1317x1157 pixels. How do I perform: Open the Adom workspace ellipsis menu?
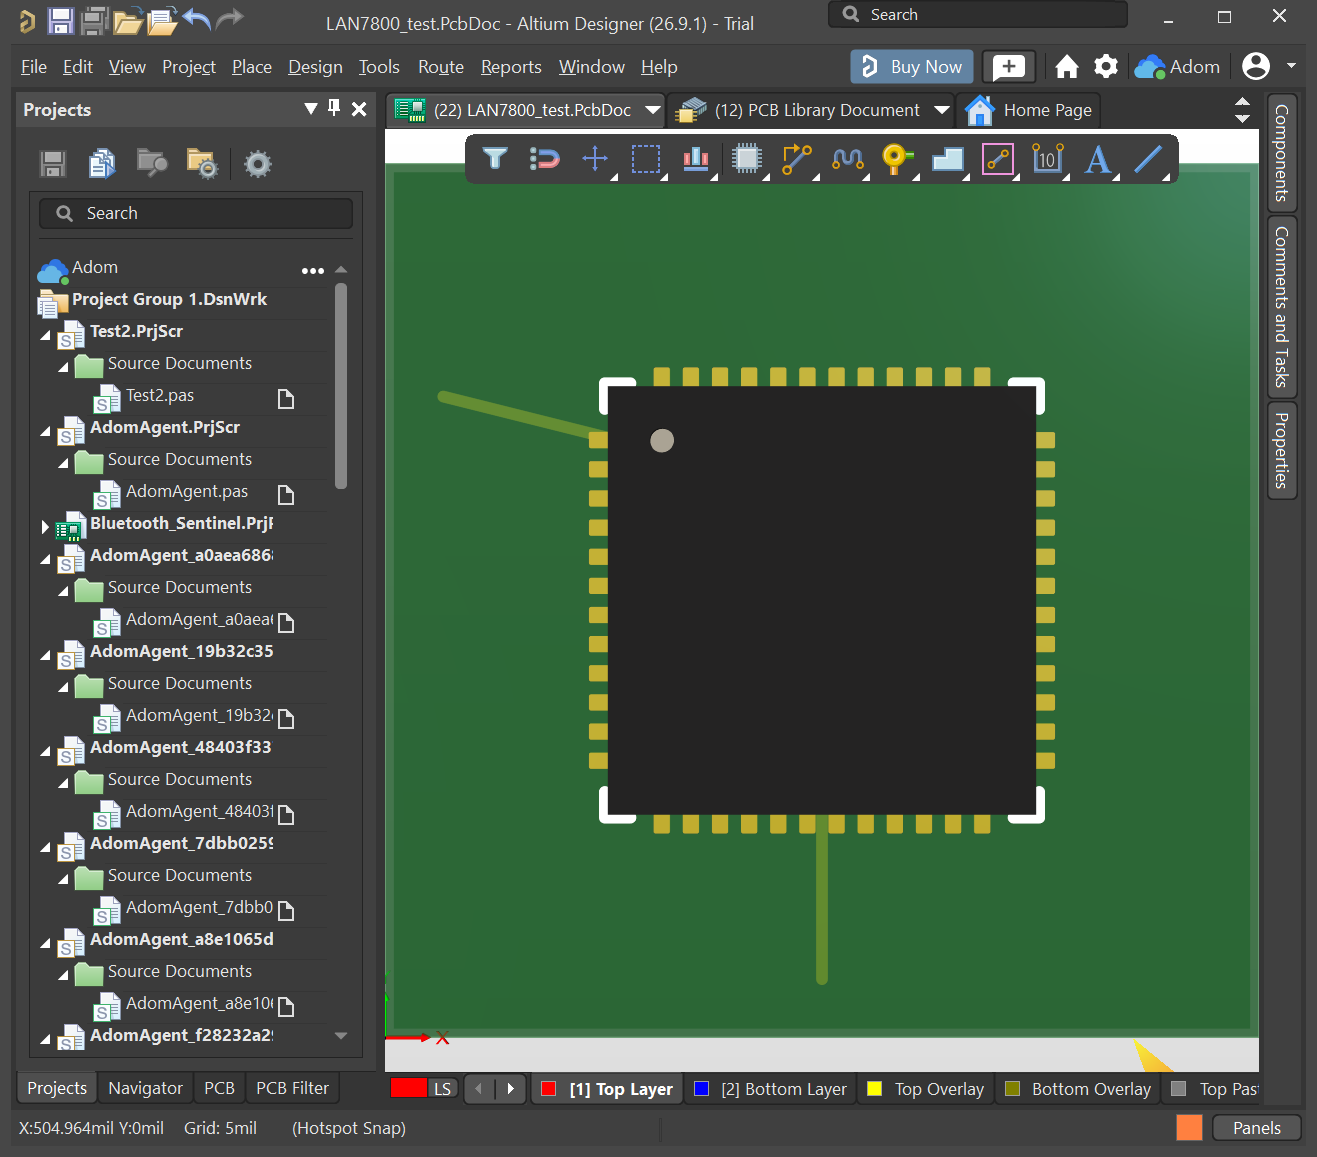(313, 270)
